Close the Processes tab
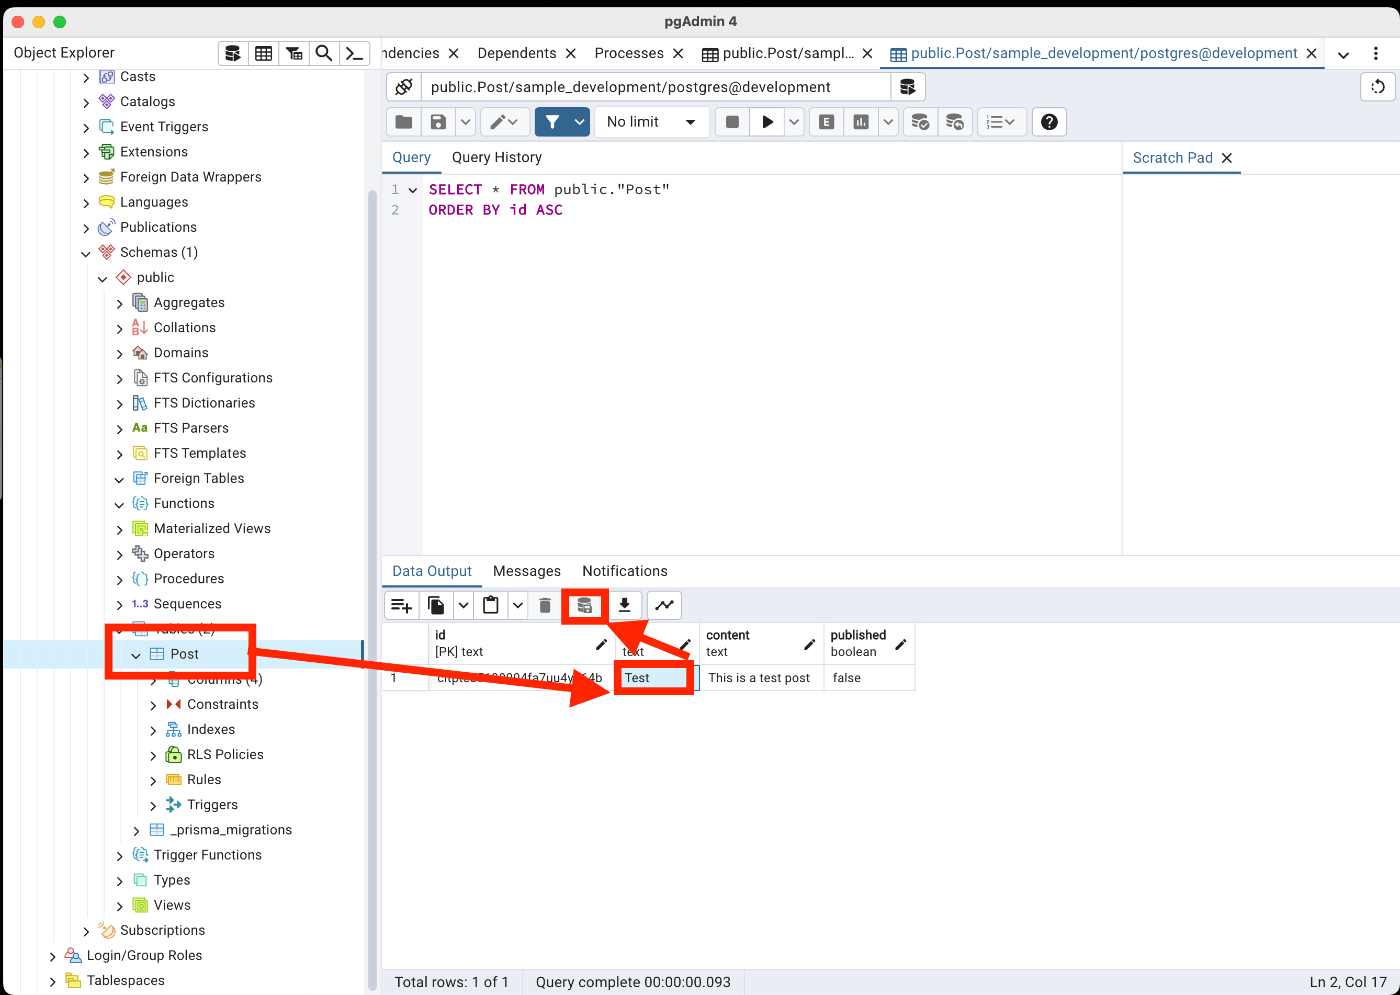Image resolution: width=1400 pixels, height=995 pixels. point(678,53)
